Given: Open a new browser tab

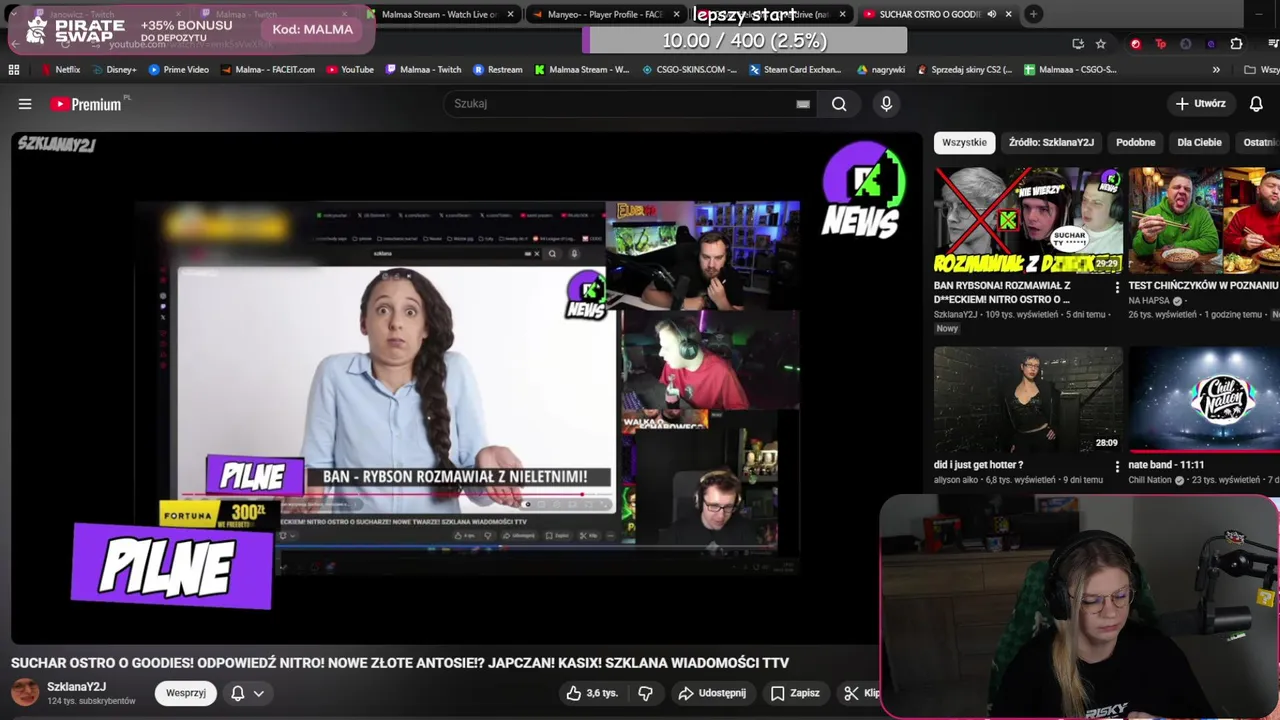Looking at the screenshot, I should pos(1033,14).
